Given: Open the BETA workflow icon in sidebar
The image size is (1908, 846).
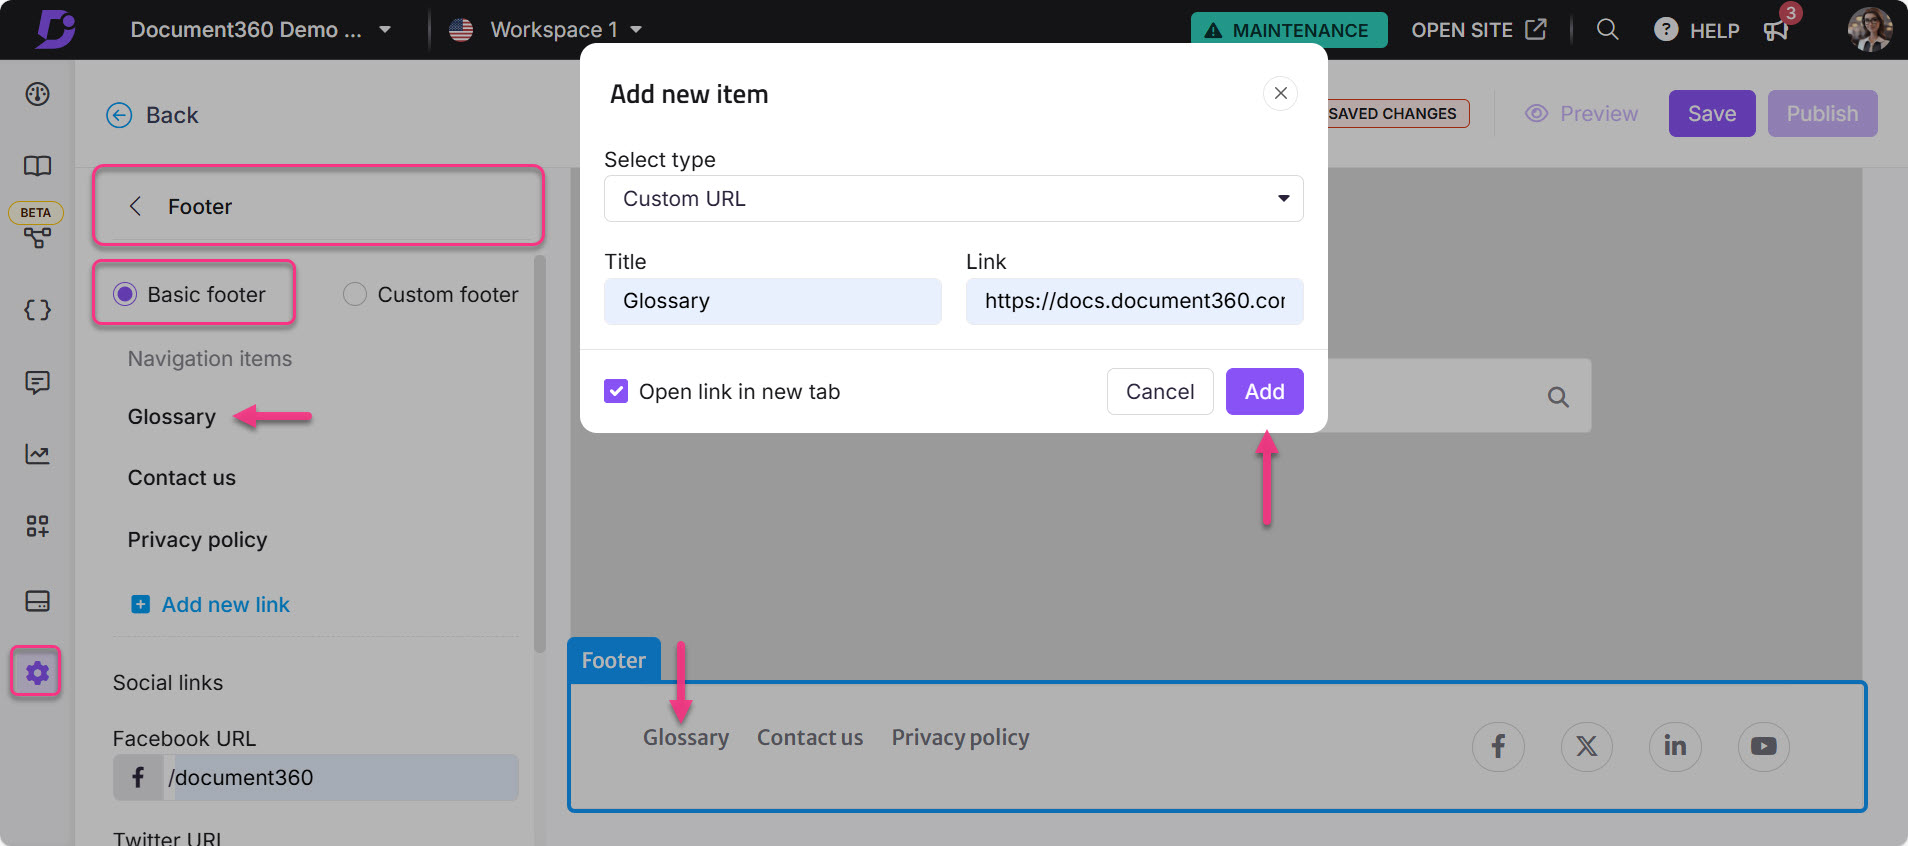Looking at the screenshot, I should click(38, 238).
